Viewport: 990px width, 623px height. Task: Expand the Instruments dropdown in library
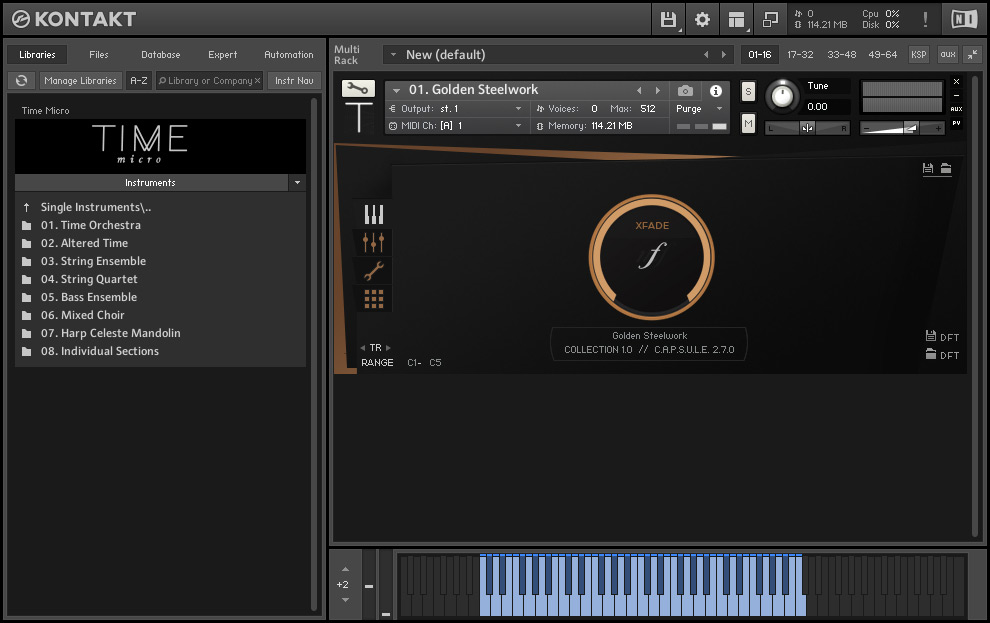click(296, 183)
